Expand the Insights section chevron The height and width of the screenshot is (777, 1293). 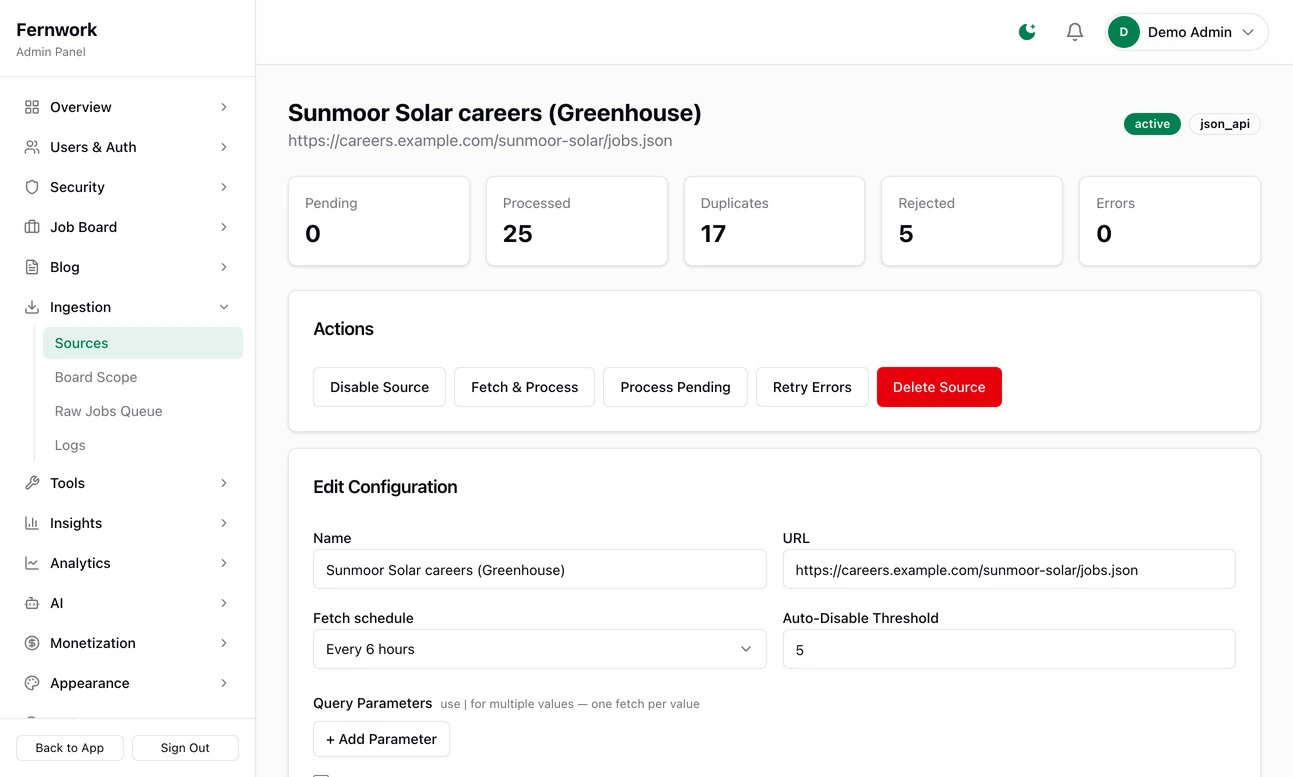pyautogui.click(x=224, y=523)
